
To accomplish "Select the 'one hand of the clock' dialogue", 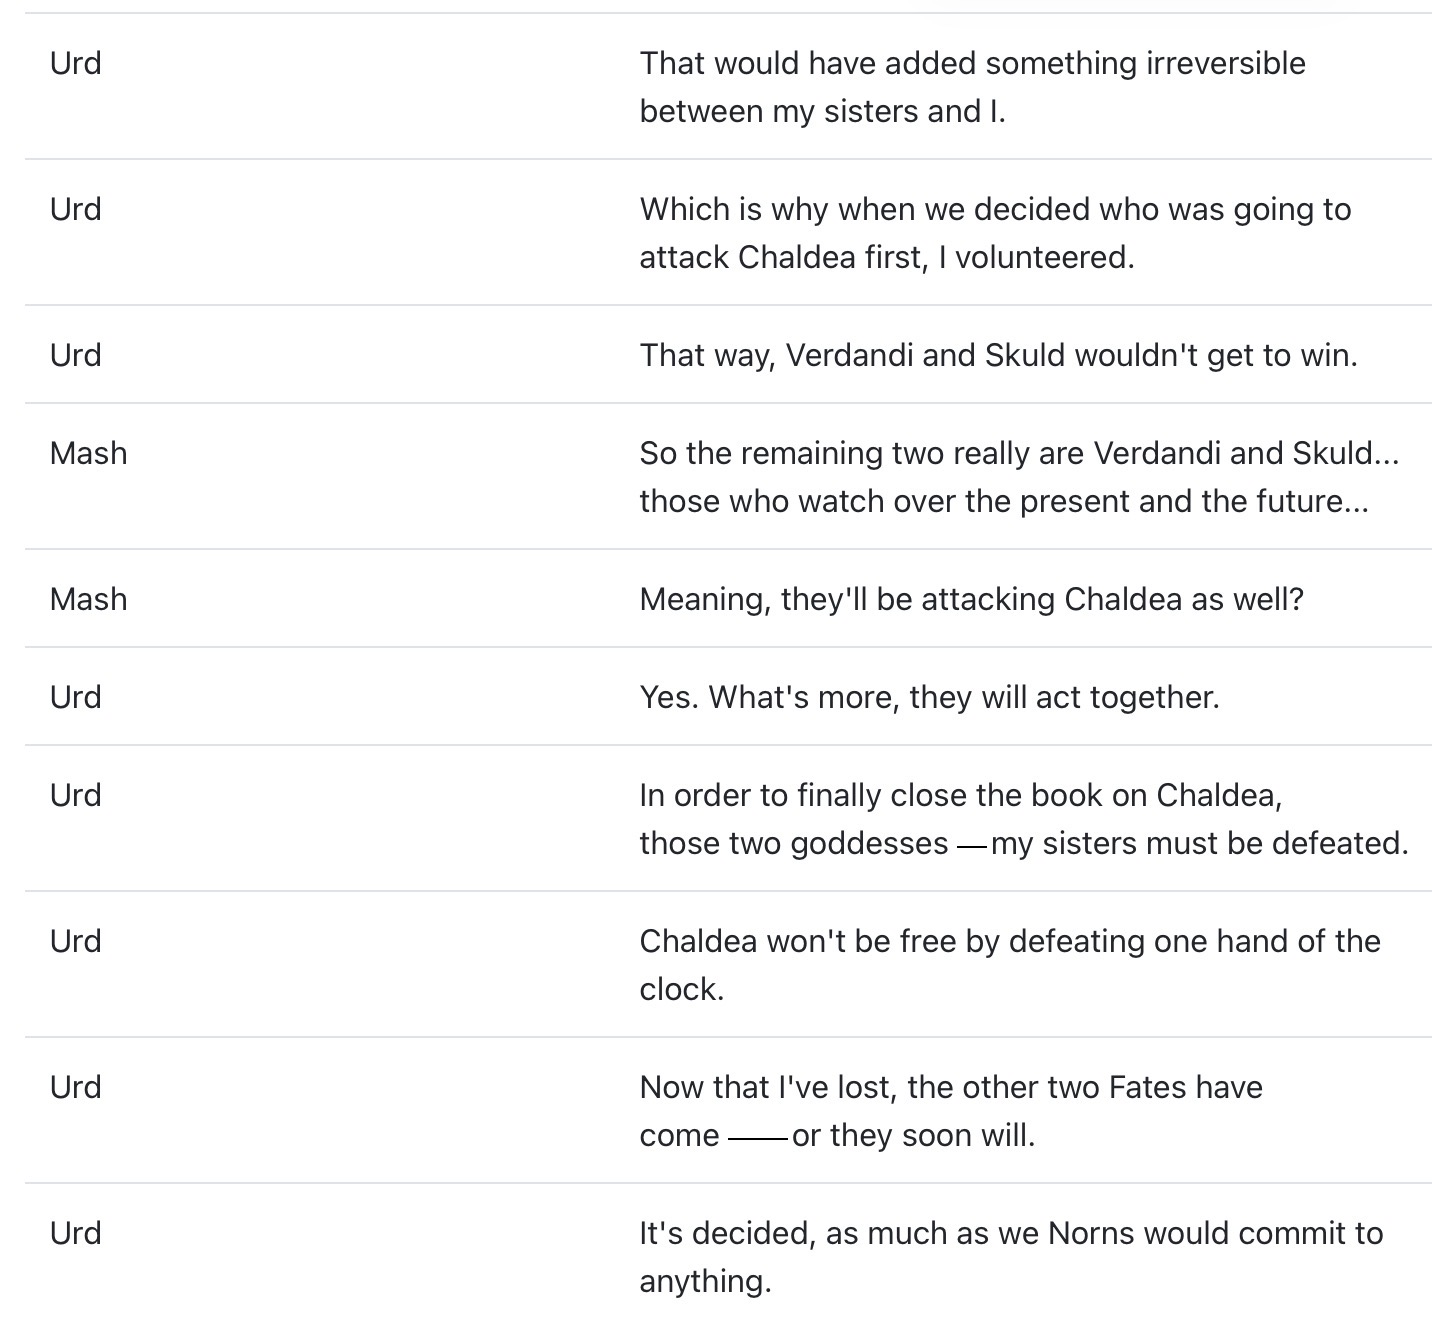I will (x=1010, y=965).
